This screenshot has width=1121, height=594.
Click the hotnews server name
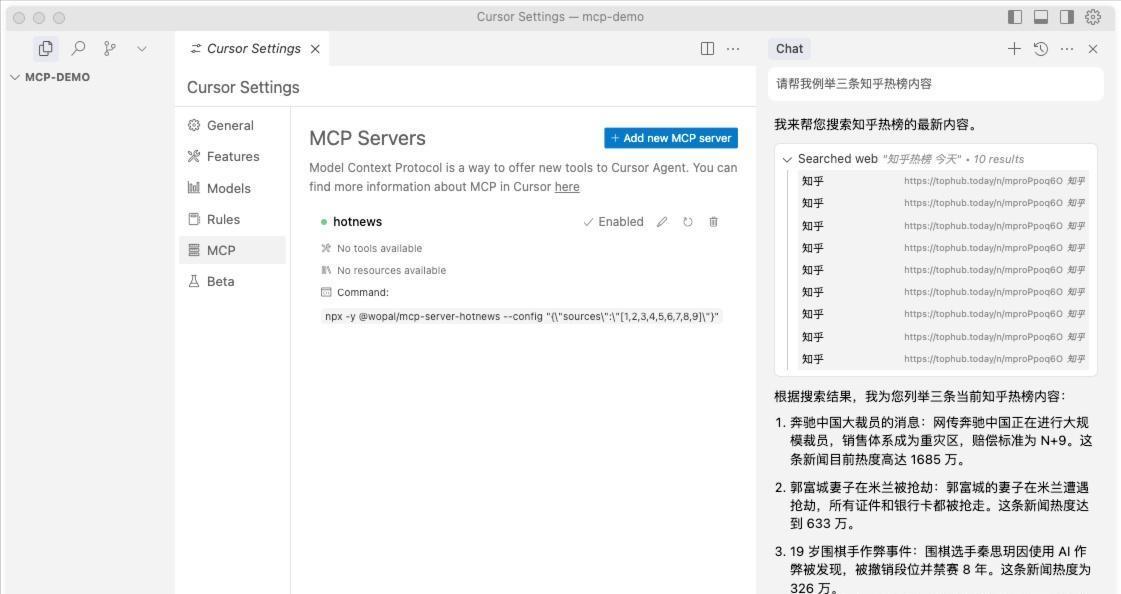(357, 222)
